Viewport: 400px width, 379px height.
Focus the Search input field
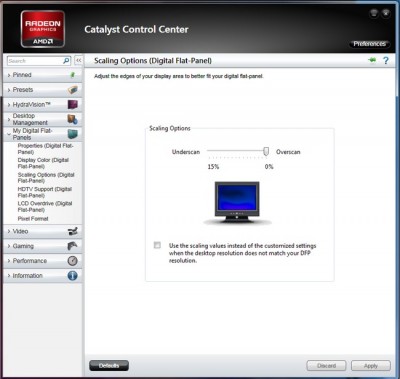coord(35,61)
